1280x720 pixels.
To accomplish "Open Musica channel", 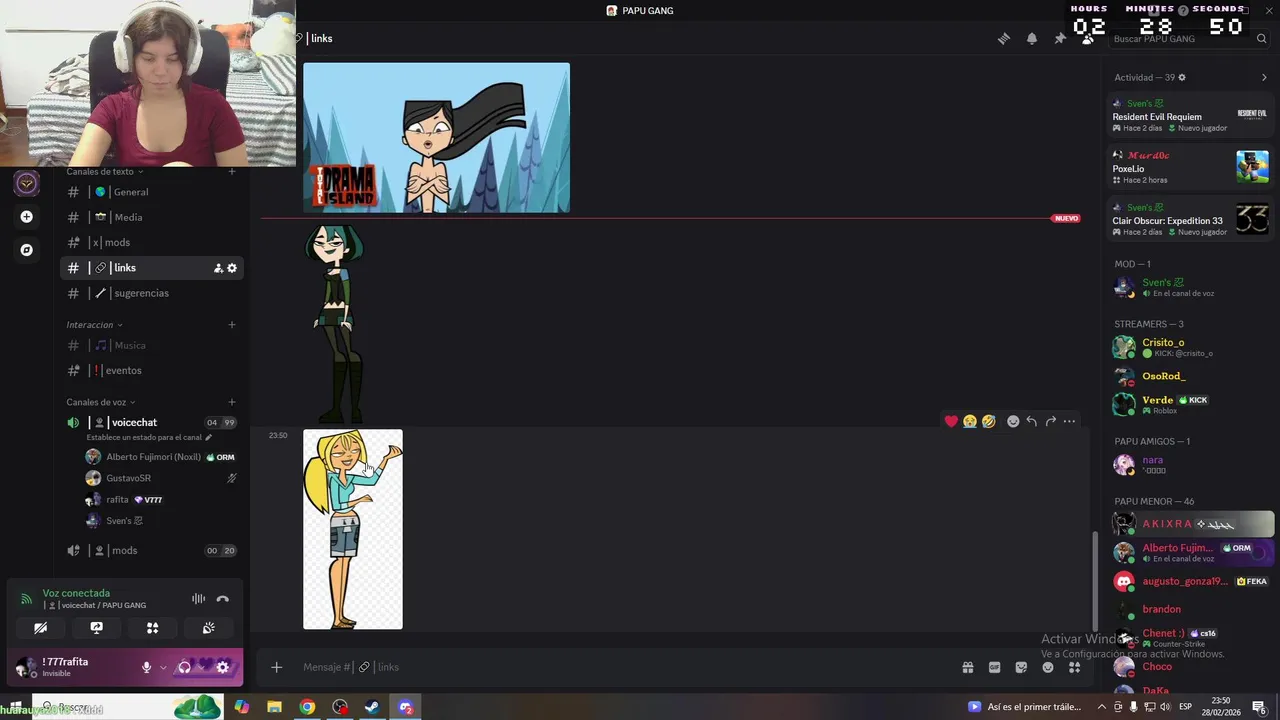I will click(151, 345).
